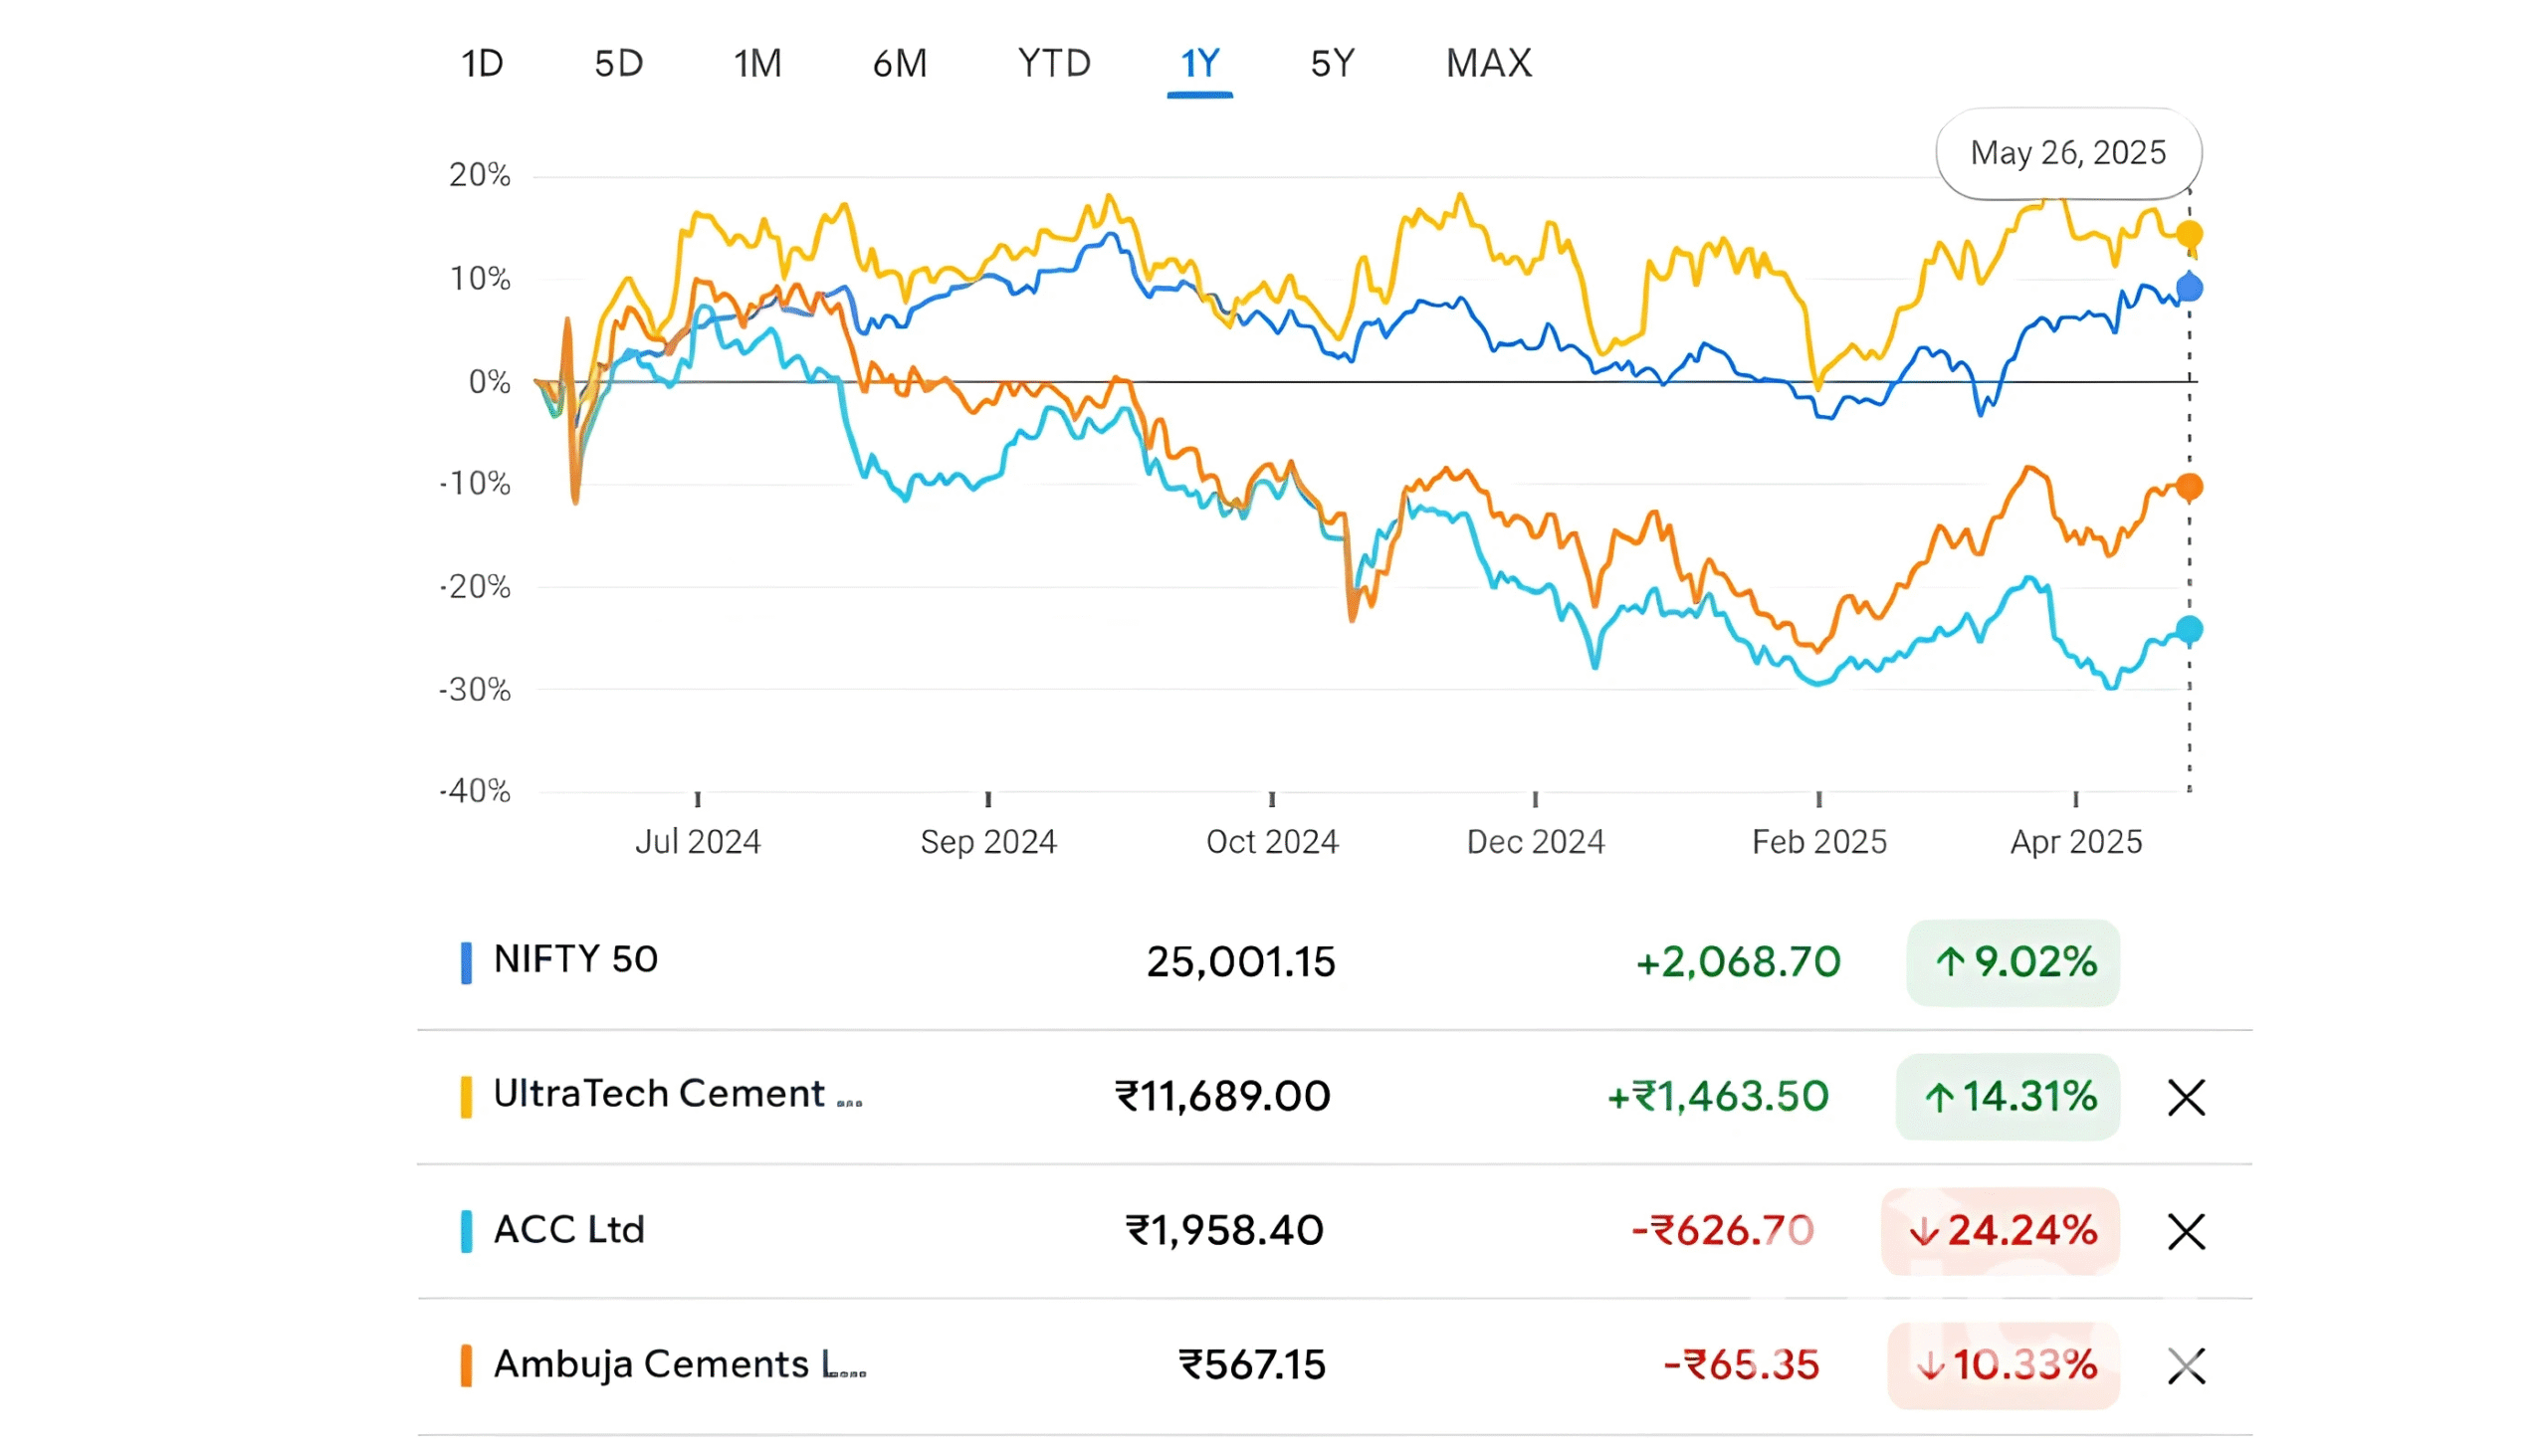Click the Oct 2024 axis label

[x=1272, y=842]
